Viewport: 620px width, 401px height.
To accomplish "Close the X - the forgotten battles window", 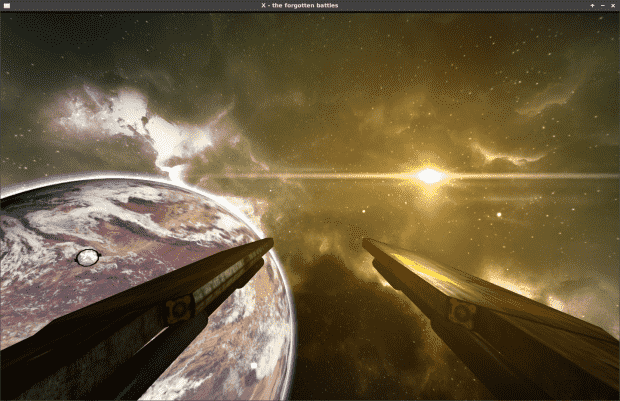I will pyautogui.click(x=612, y=5).
